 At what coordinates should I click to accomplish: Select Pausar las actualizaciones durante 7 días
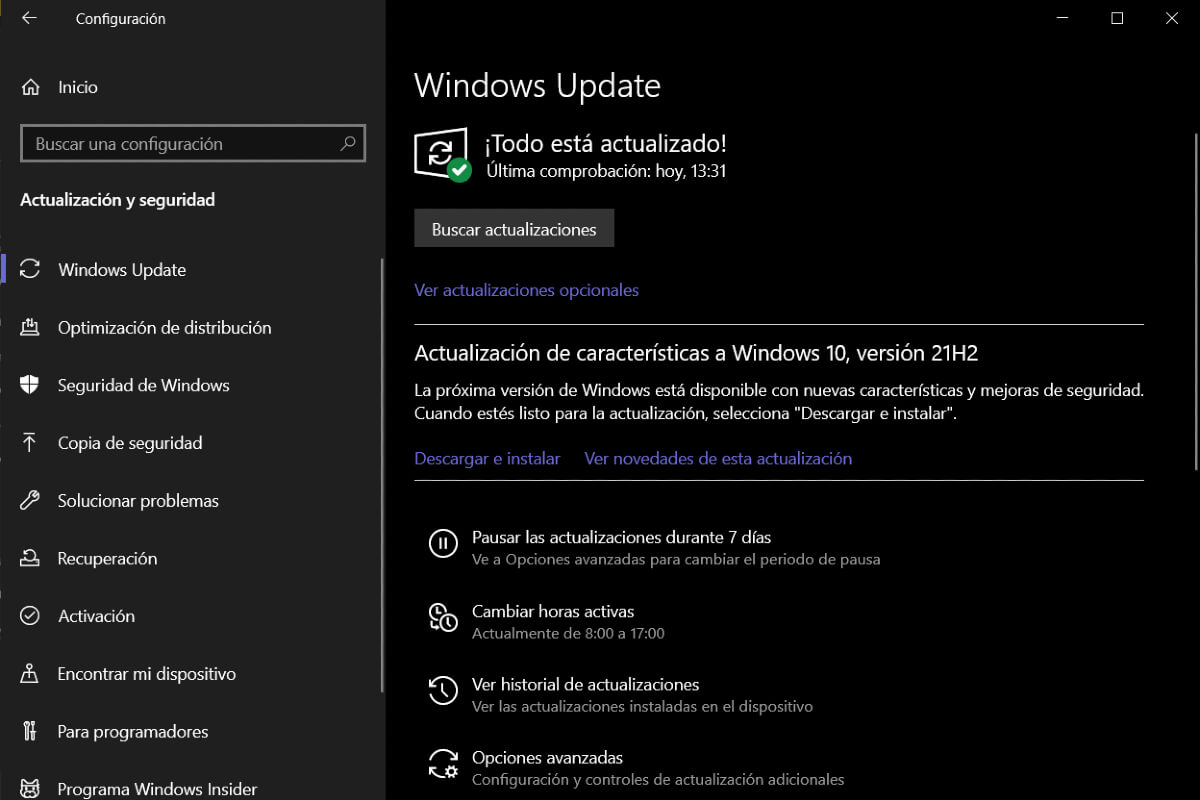(621, 537)
